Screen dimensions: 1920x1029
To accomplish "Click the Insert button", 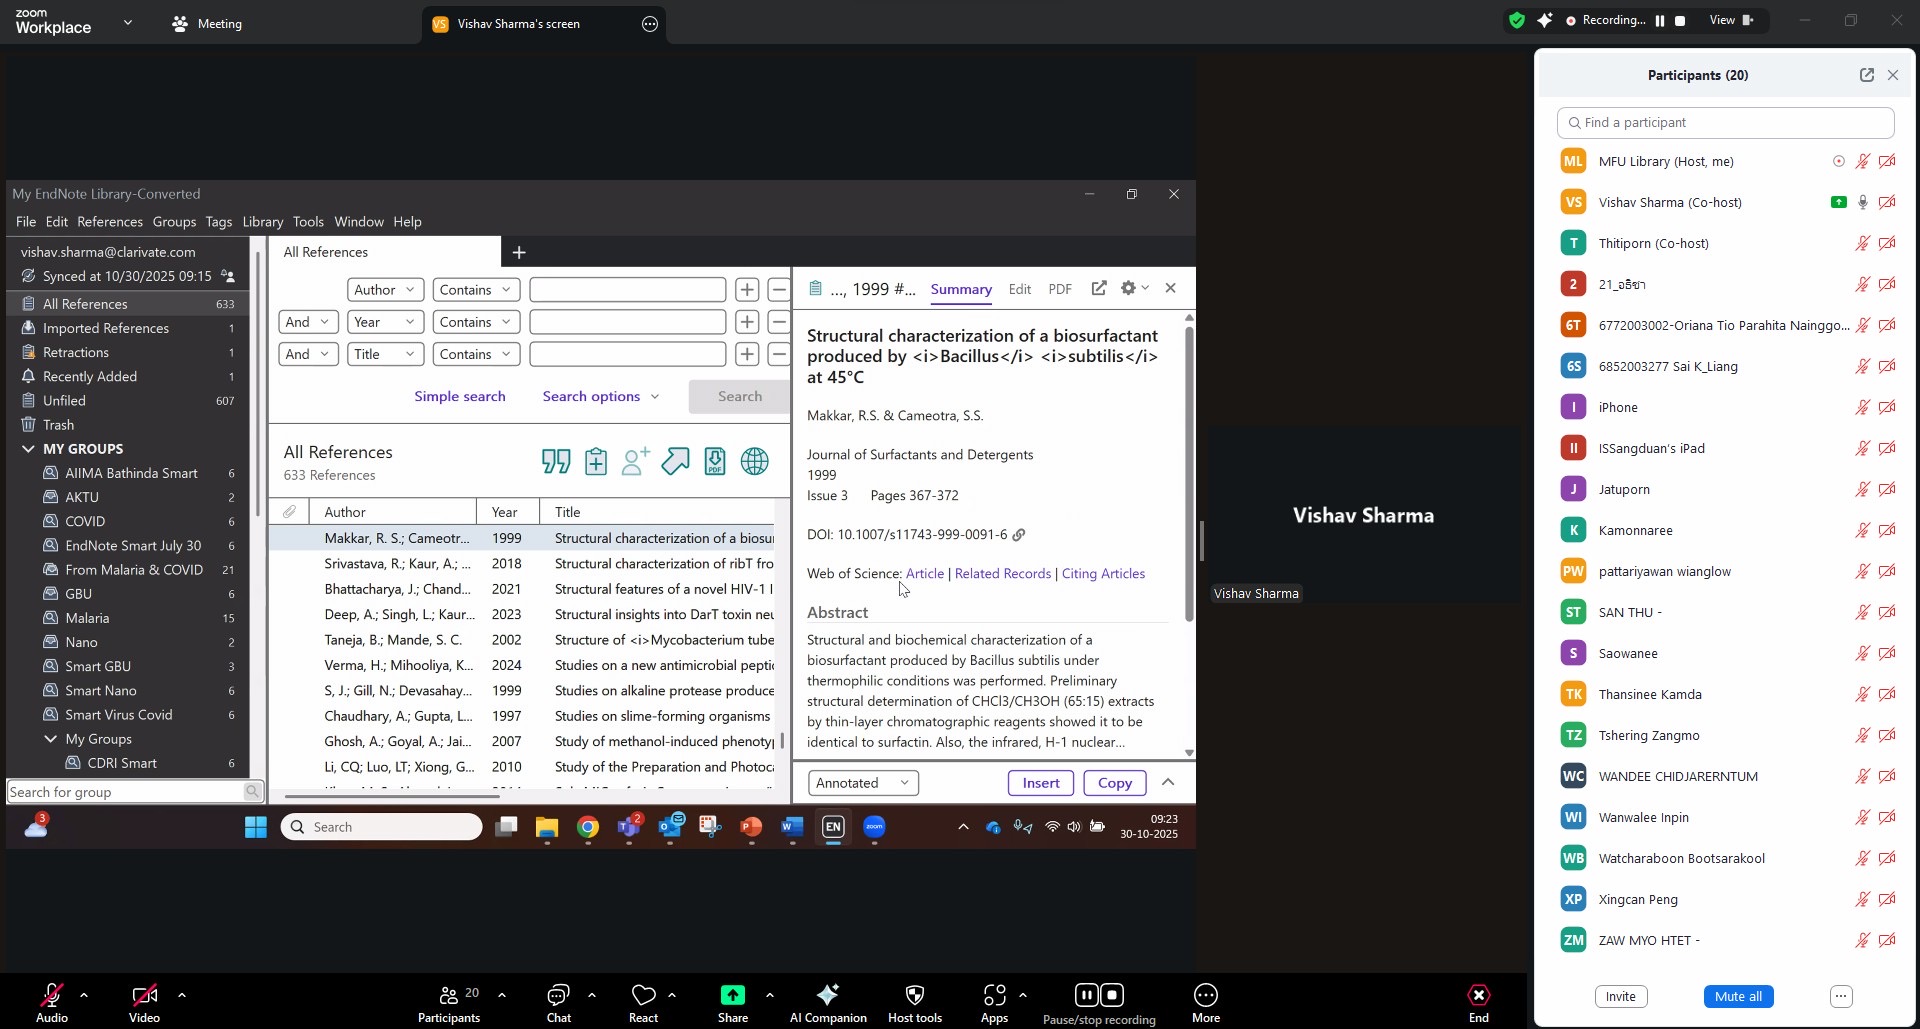I will coord(1041,783).
